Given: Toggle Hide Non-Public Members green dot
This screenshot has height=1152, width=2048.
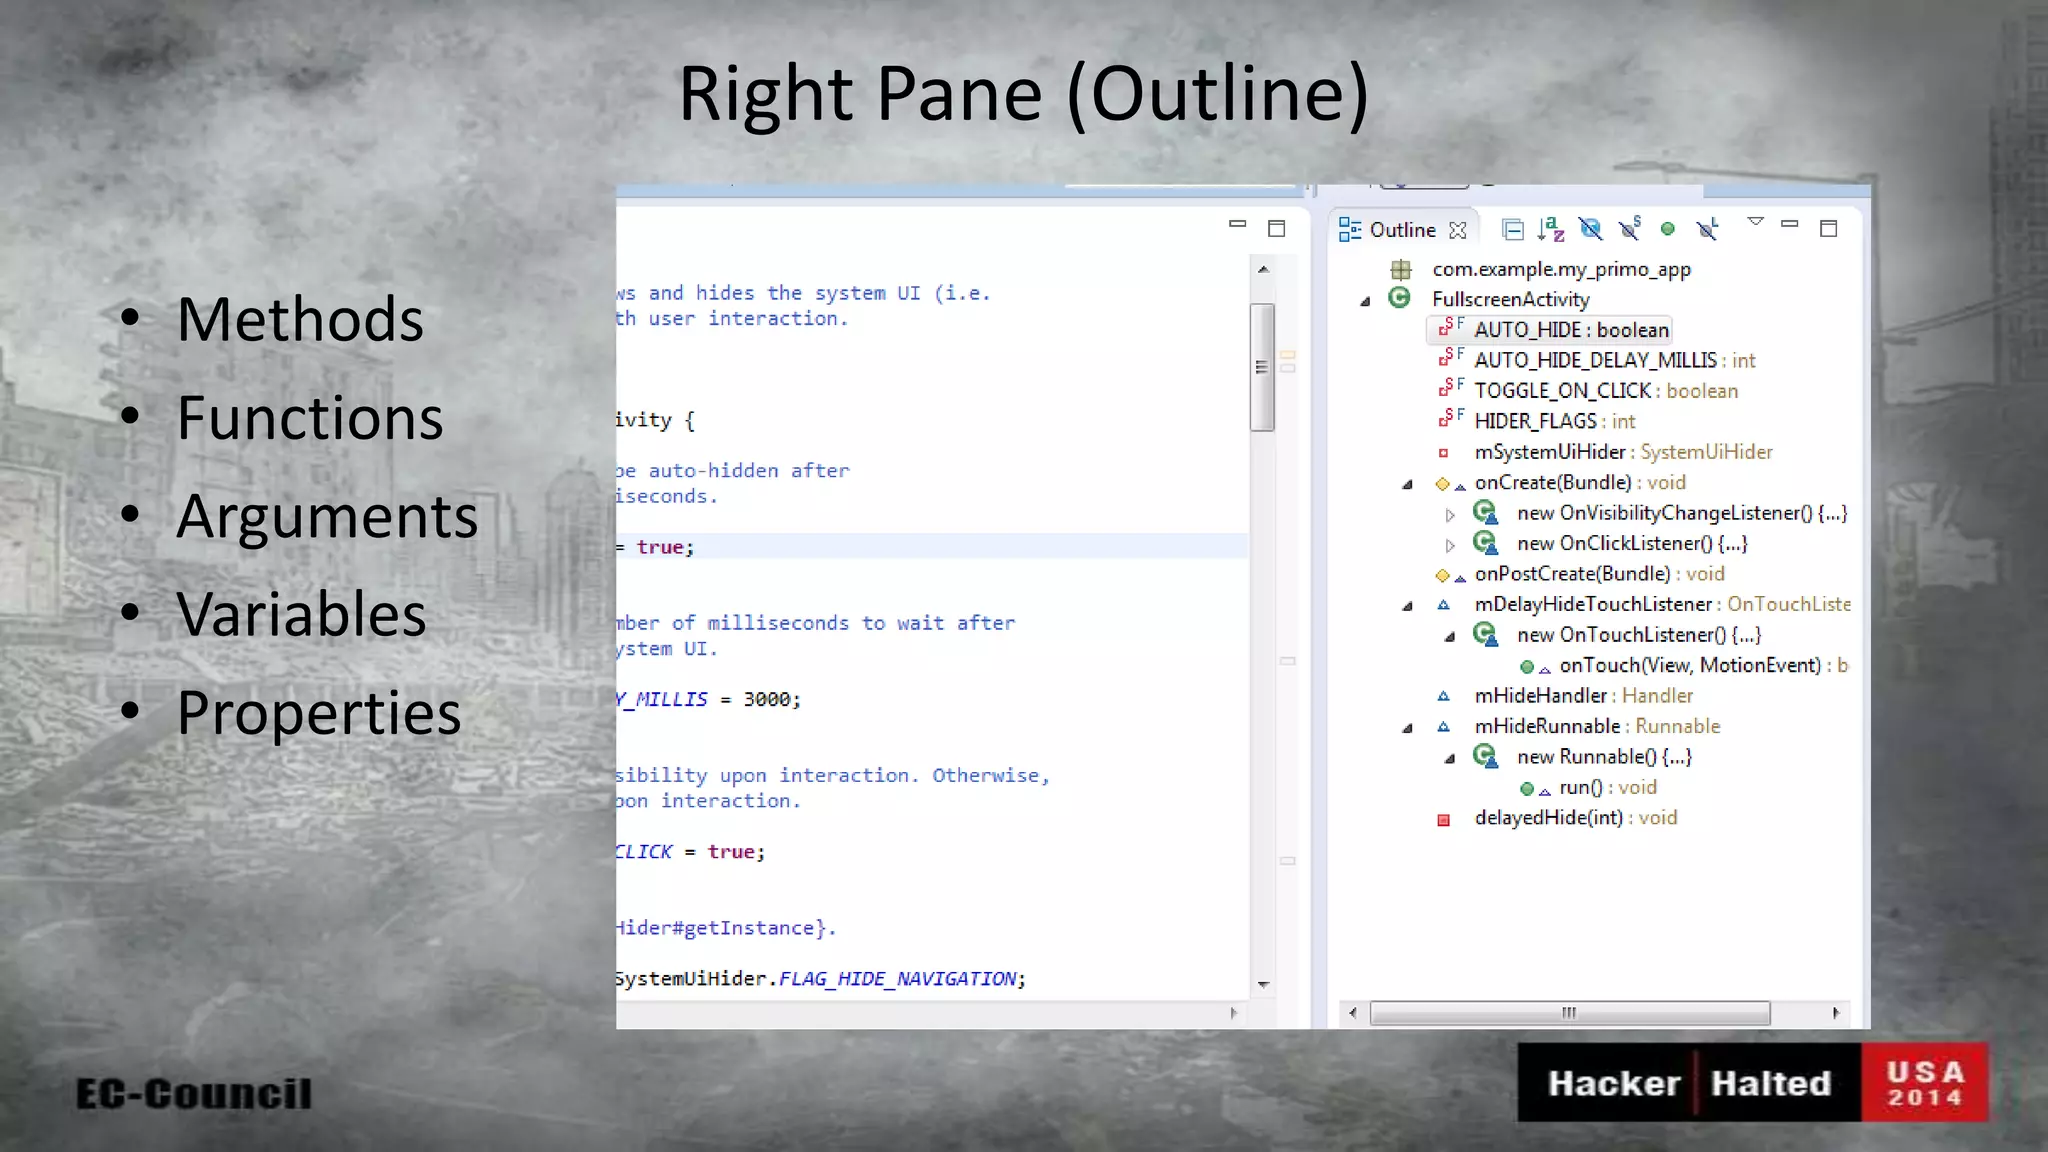Looking at the screenshot, I should [x=1667, y=229].
